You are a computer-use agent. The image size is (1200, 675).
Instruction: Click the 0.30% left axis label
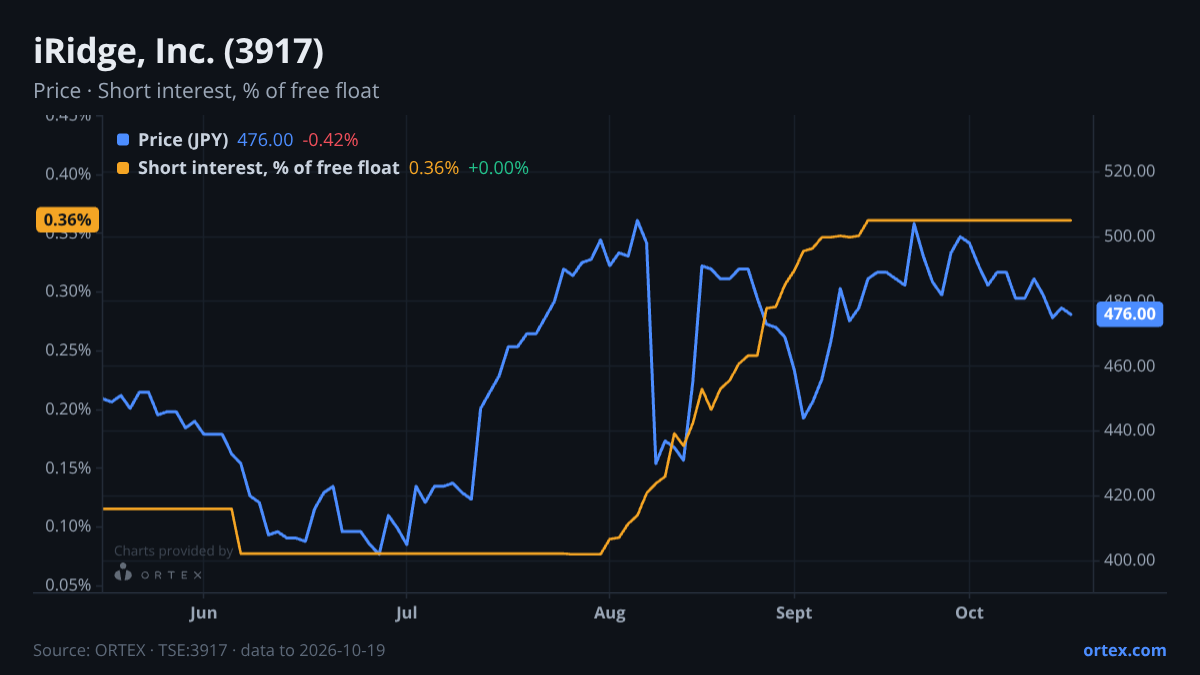click(69, 291)
